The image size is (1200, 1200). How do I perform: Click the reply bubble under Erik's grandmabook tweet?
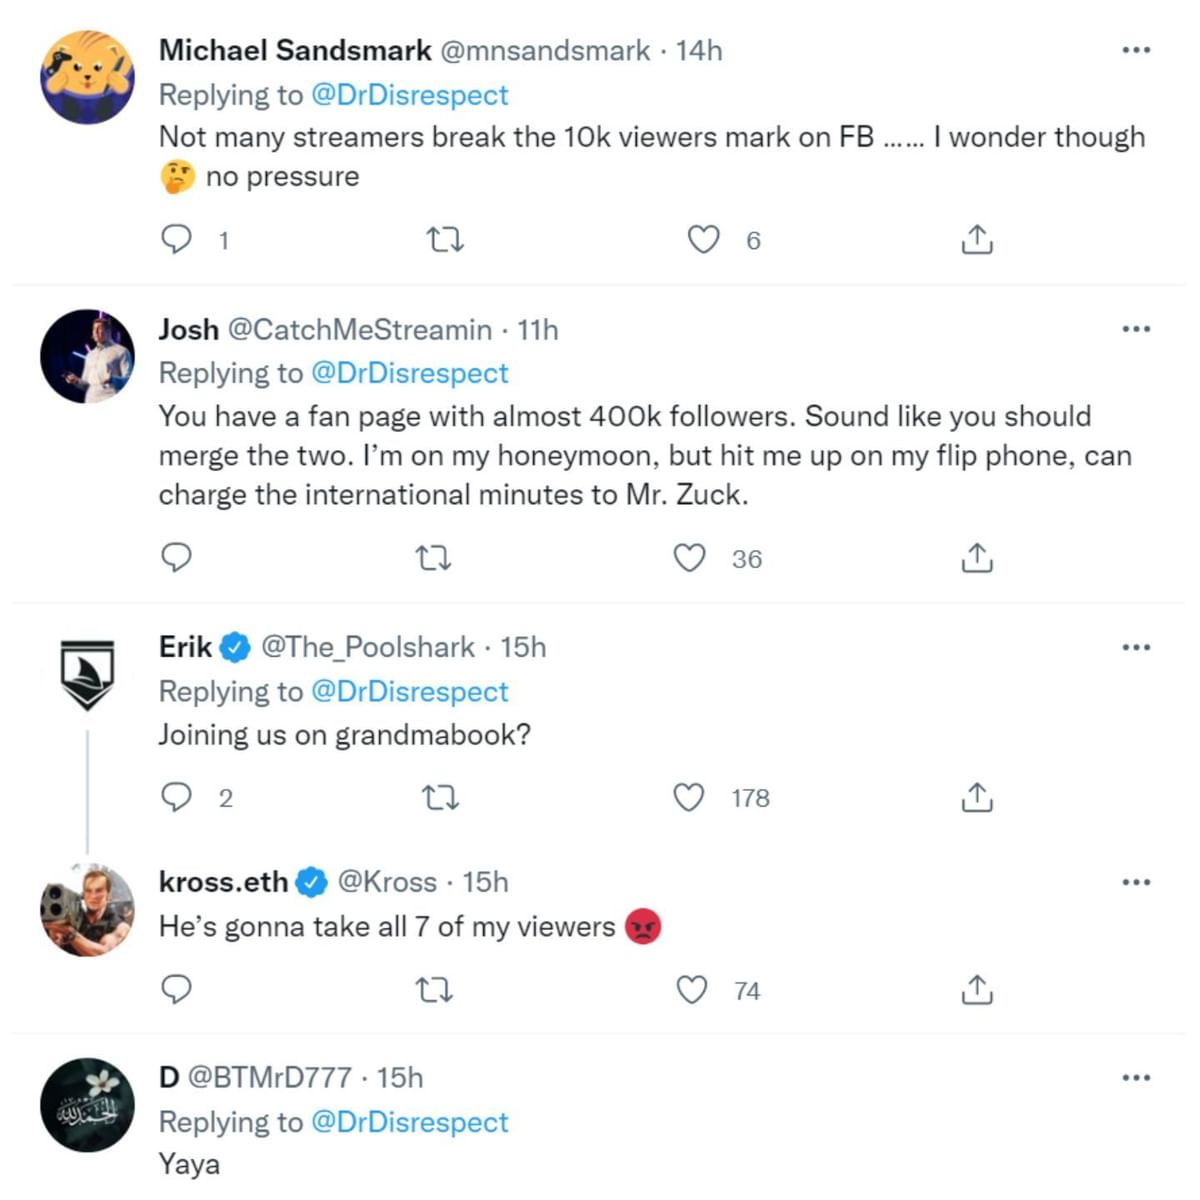pyautogui.click(x=177, y=797)
